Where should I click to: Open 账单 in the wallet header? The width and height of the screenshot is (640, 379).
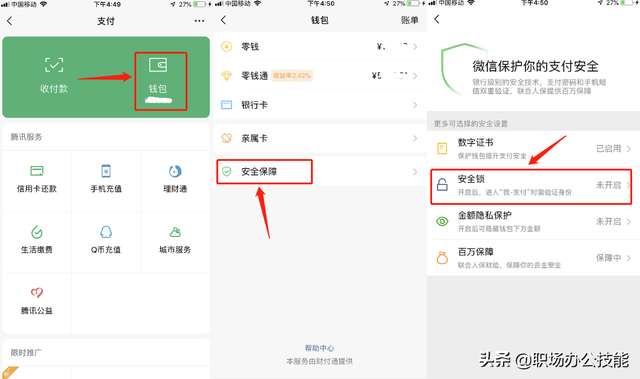[410, 20]
